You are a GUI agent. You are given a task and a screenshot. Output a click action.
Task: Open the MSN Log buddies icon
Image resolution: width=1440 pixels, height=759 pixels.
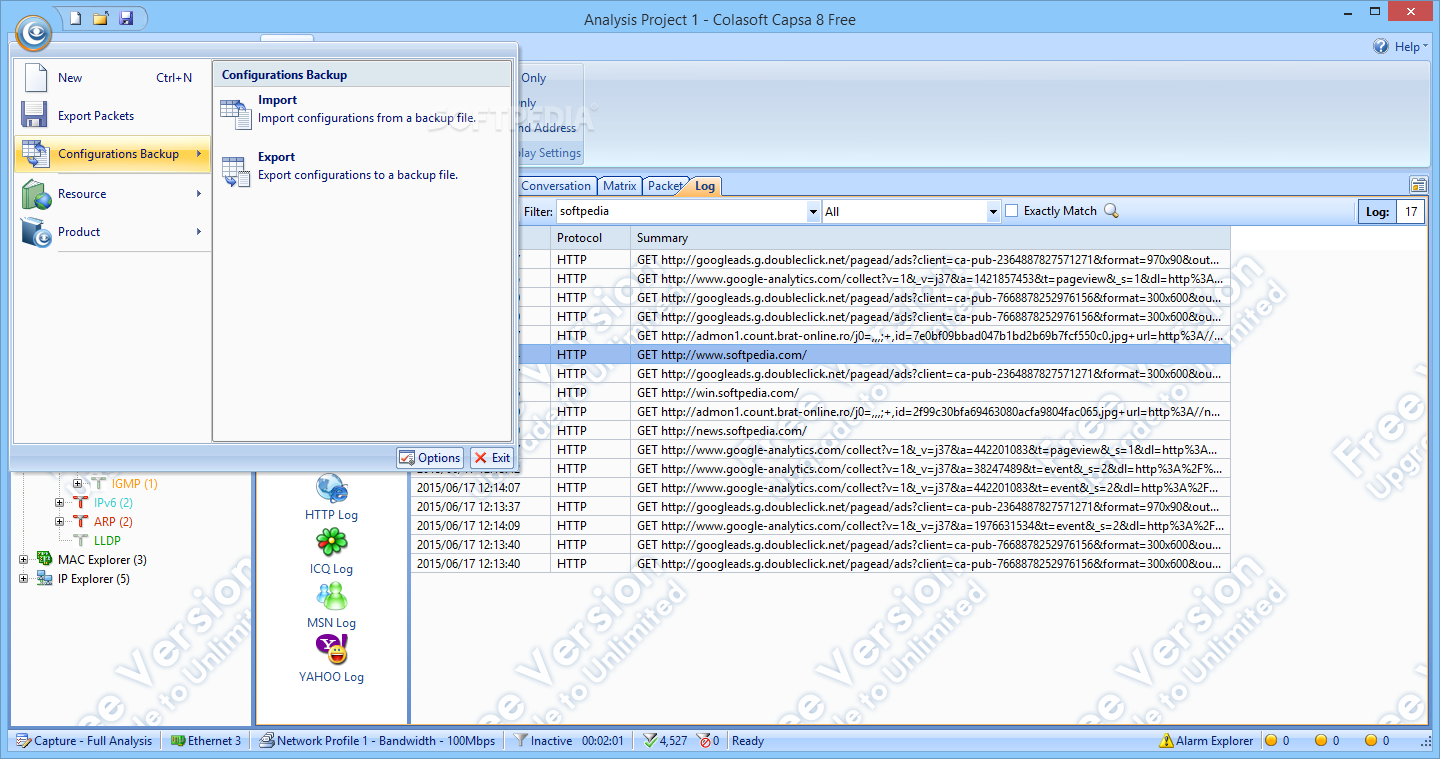point(332,597)
